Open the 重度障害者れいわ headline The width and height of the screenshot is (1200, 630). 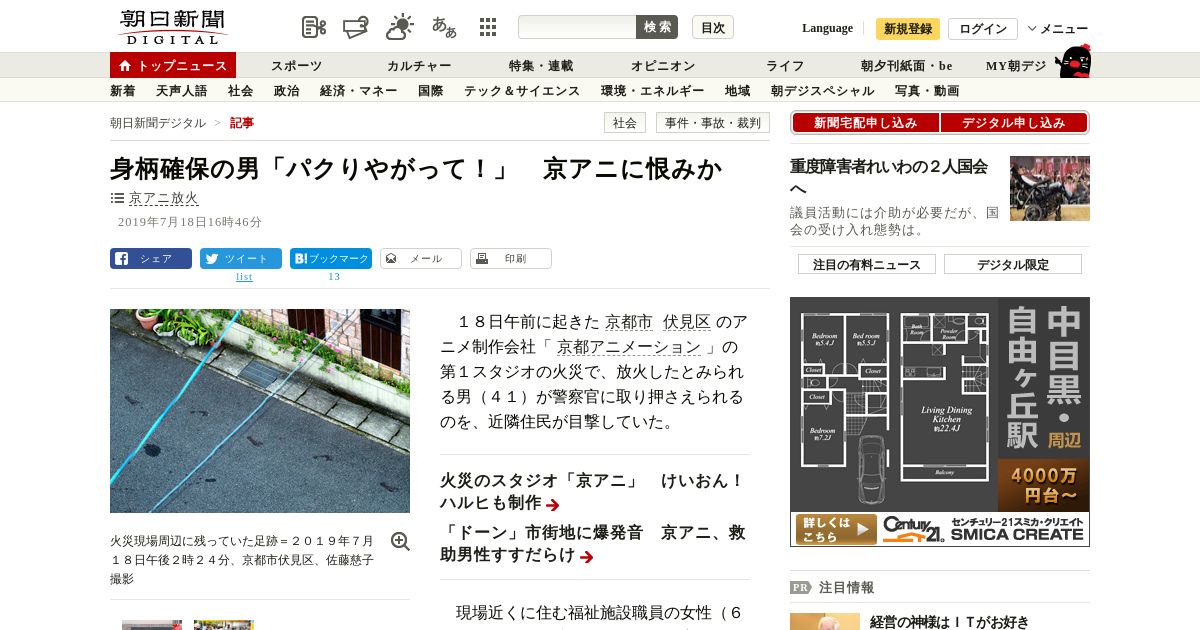pos(889,177)
